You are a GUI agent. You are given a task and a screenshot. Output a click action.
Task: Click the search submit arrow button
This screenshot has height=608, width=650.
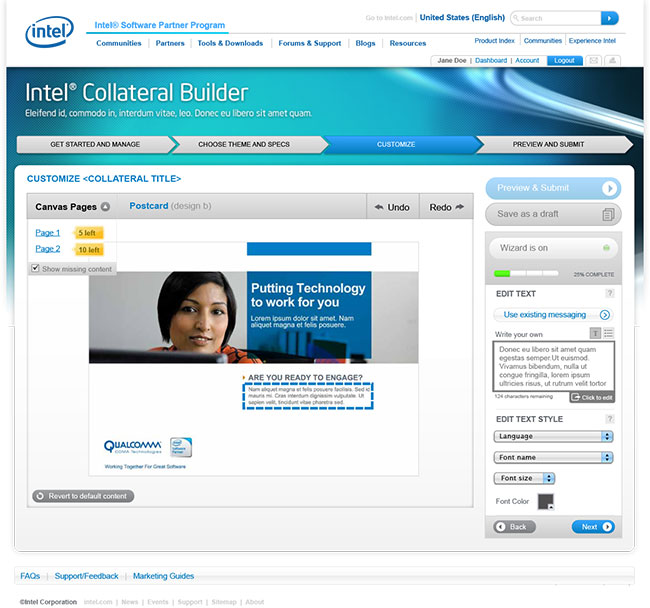pos(609,18)
